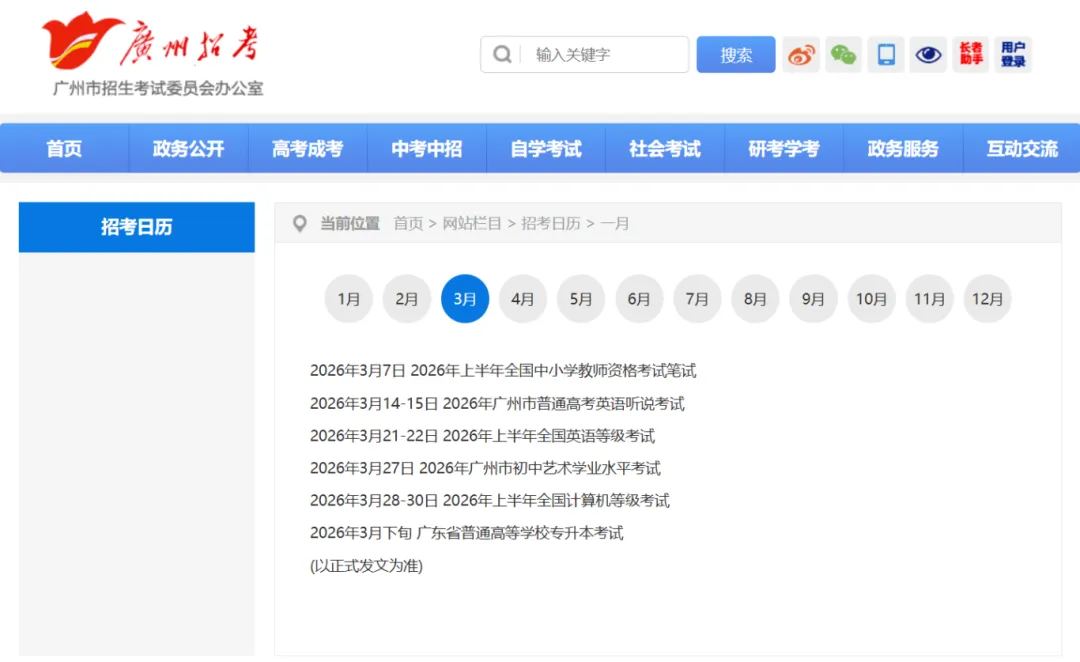
Task: Click the 搜索 search button
Action: [x=735, y=54]
